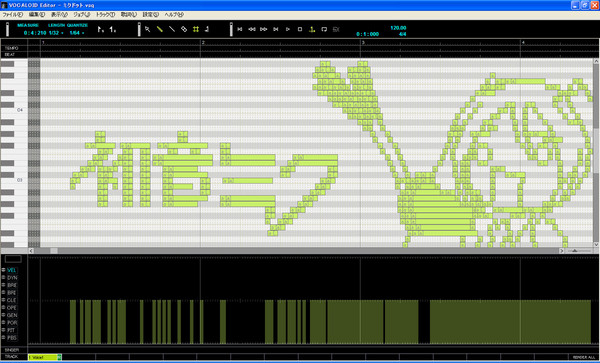Jump to the song start
Viewport: 600px width, 363px height.
click(x=240, y=29)
